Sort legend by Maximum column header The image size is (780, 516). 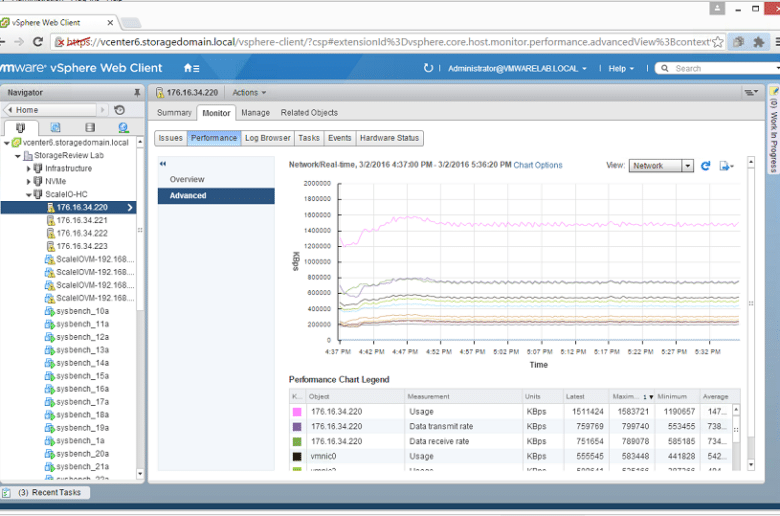(631, 397)
